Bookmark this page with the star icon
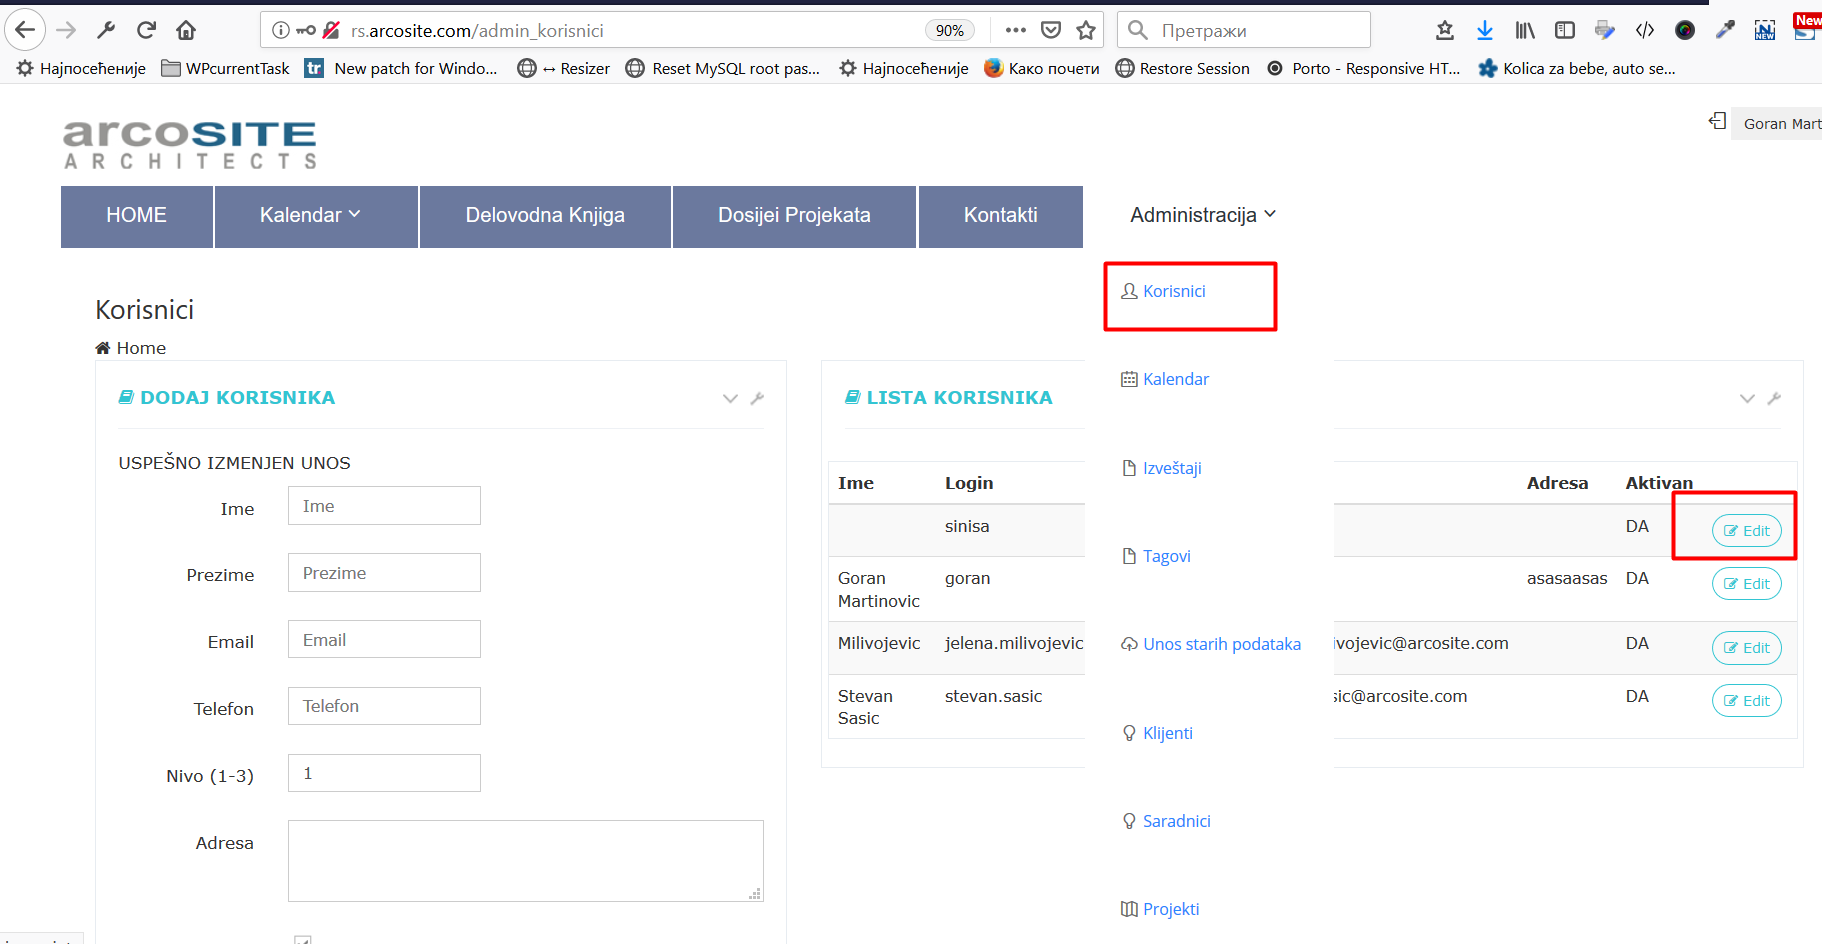The width and height of the screenshot is (1822, 944). [1086, 30]
